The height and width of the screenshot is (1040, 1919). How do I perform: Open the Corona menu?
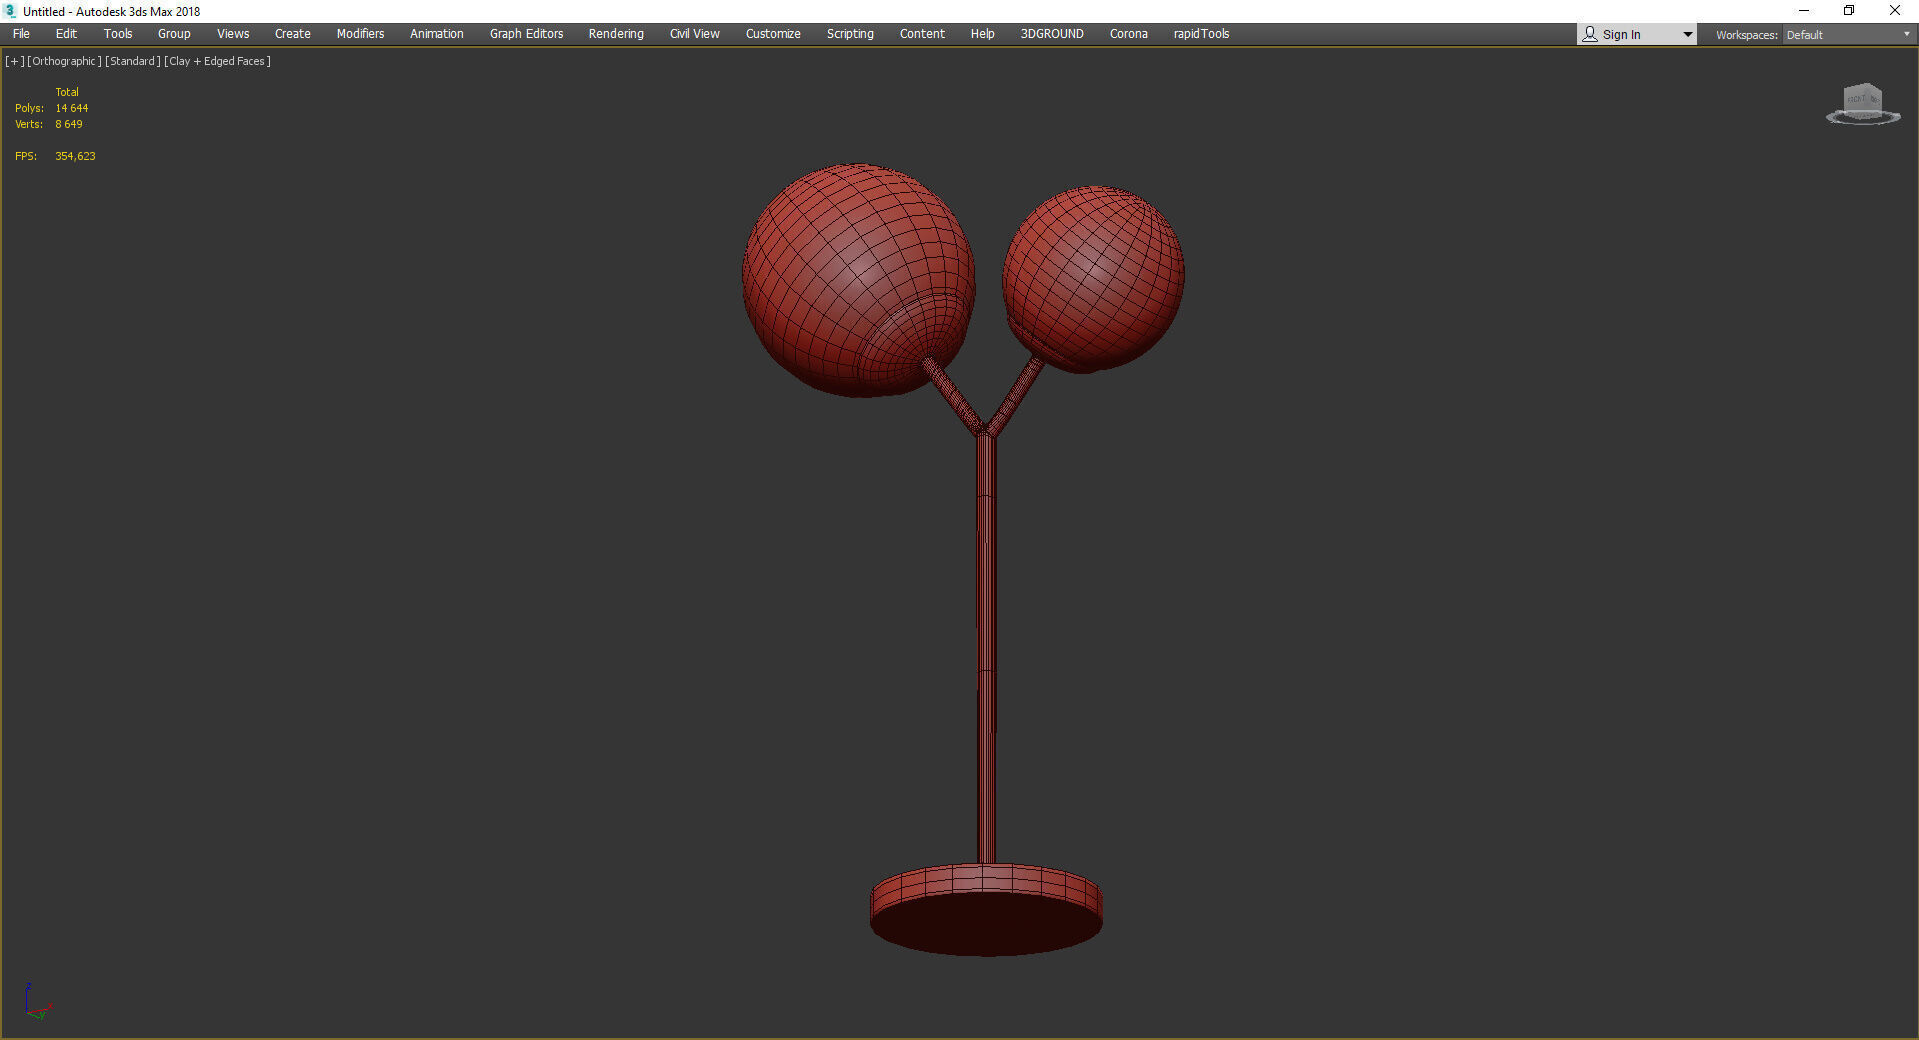pos(1129,34)
